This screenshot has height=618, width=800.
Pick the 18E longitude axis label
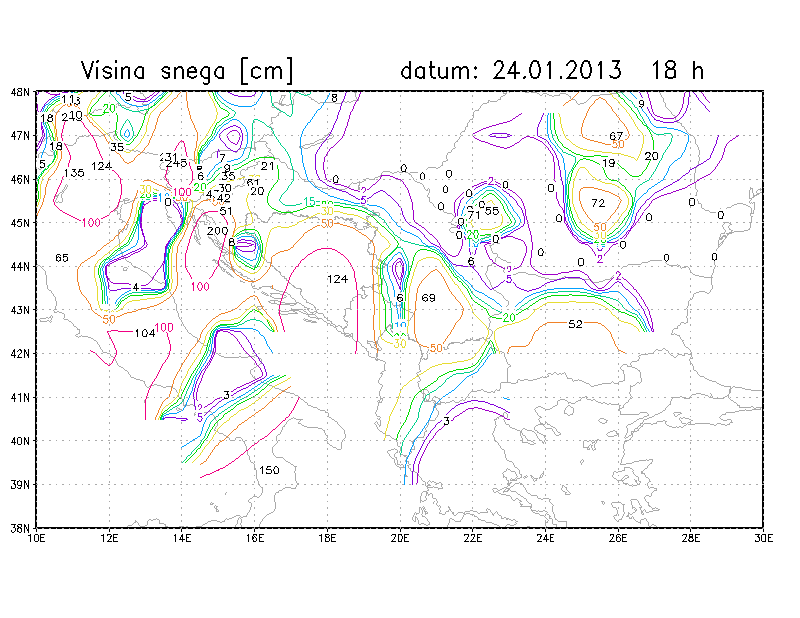tap(327, 538)
